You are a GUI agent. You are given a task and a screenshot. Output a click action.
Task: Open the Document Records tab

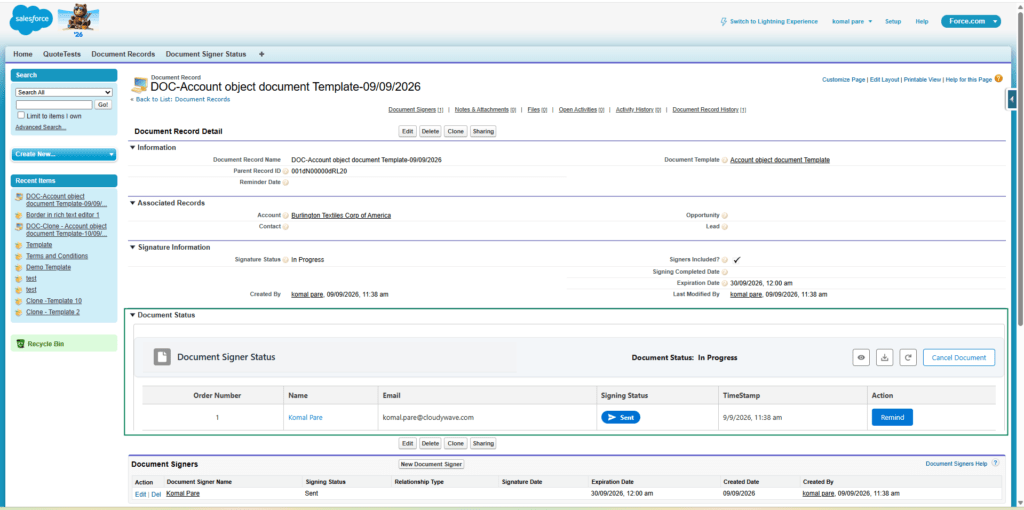[x=123, y=54]
